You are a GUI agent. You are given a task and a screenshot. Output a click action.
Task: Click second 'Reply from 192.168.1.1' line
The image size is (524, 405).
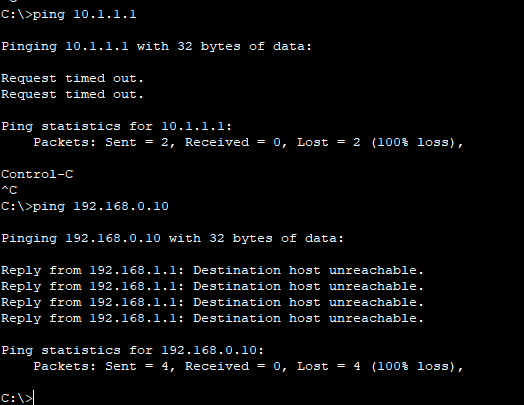coord(212,286)
